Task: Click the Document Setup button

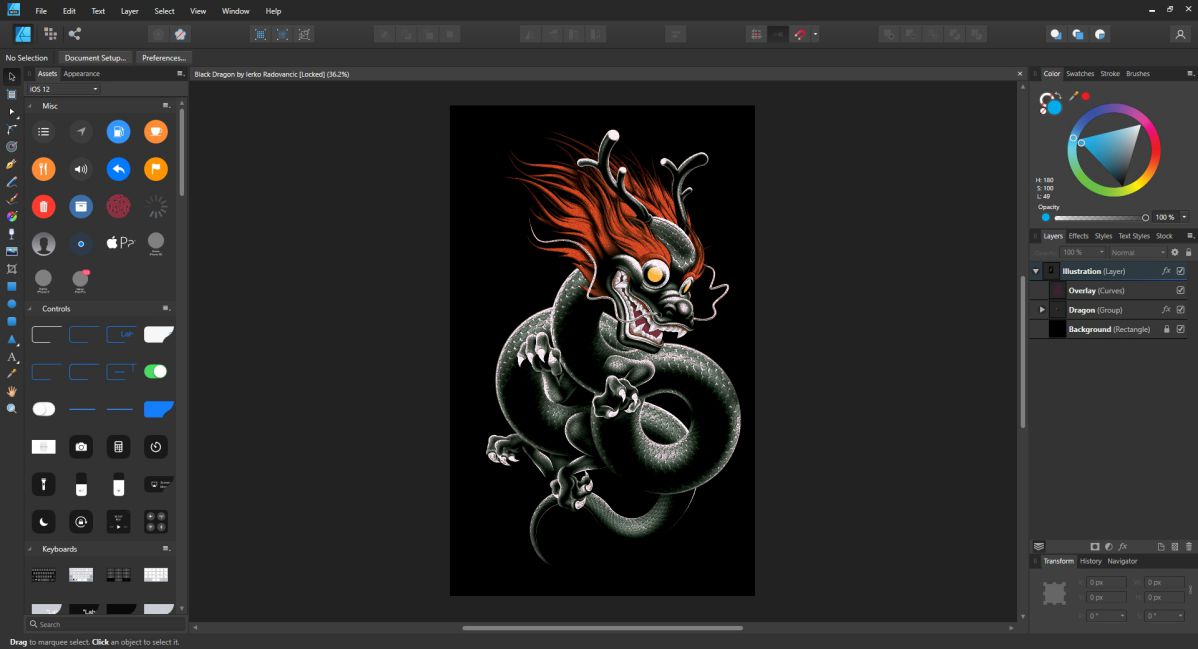Action: 95,57
